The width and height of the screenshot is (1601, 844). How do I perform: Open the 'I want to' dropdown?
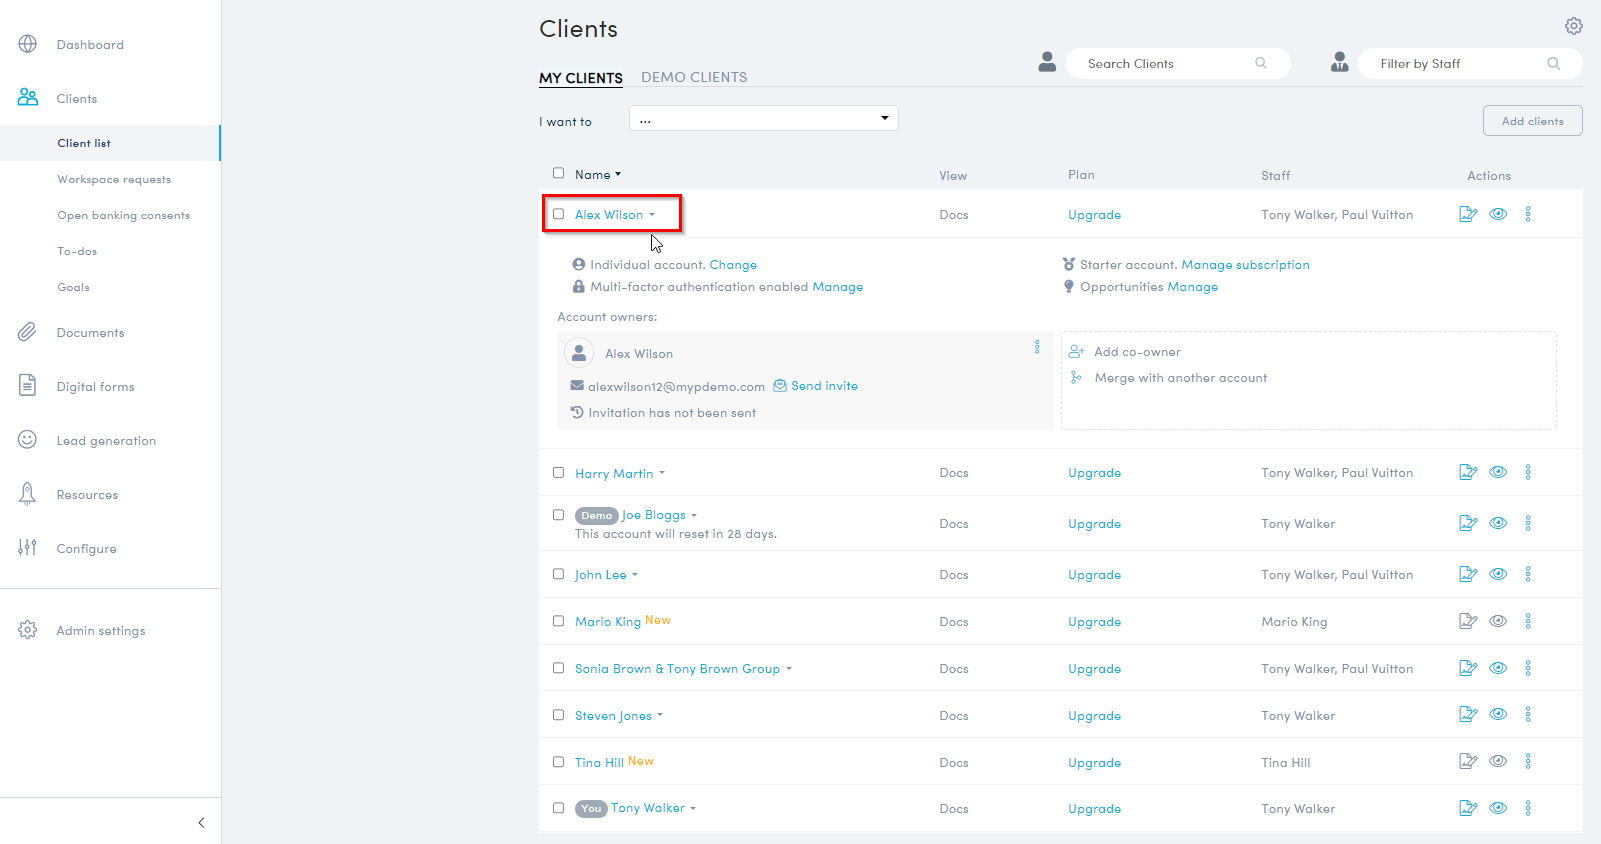[x=763, y=119]
